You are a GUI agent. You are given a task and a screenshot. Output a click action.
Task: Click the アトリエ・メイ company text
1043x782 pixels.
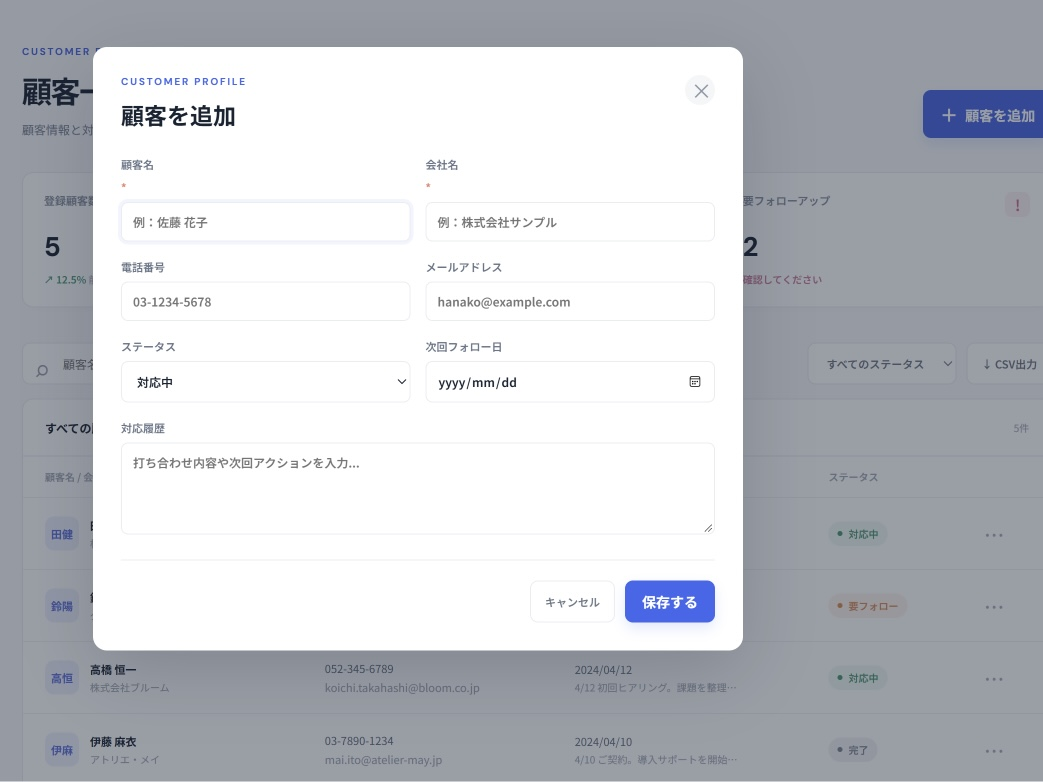click(x=124, y=759)
